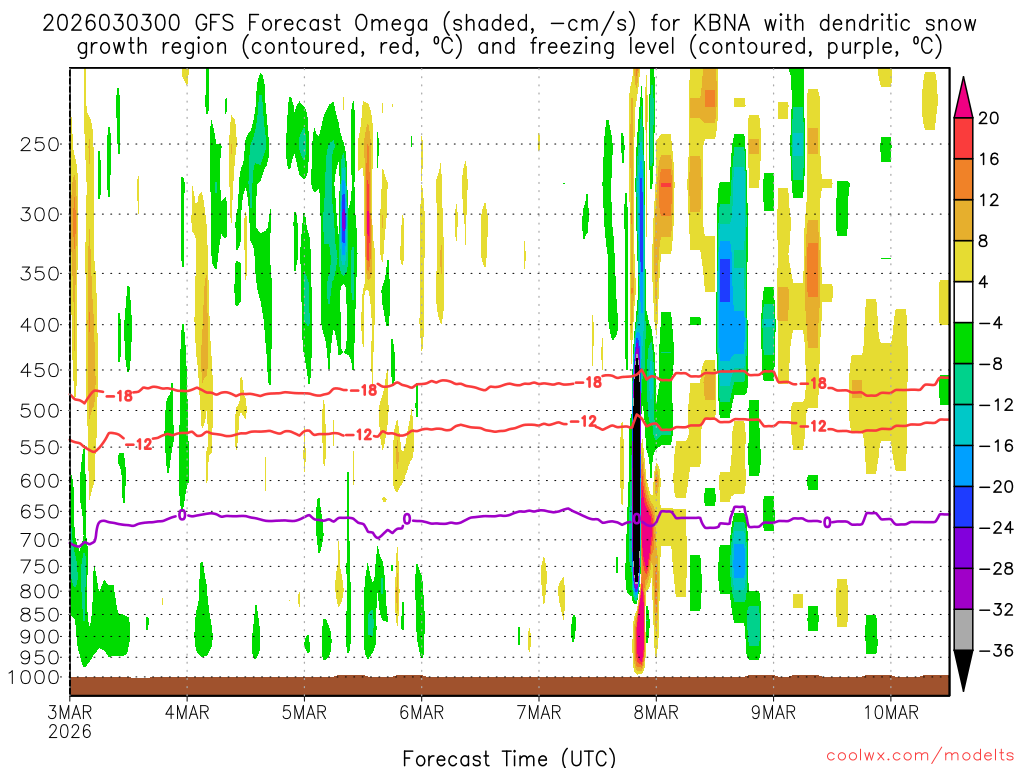Click the blue swatch between -20 and -24
This screenshot has height=768, width=1024.
coord(963,507)
